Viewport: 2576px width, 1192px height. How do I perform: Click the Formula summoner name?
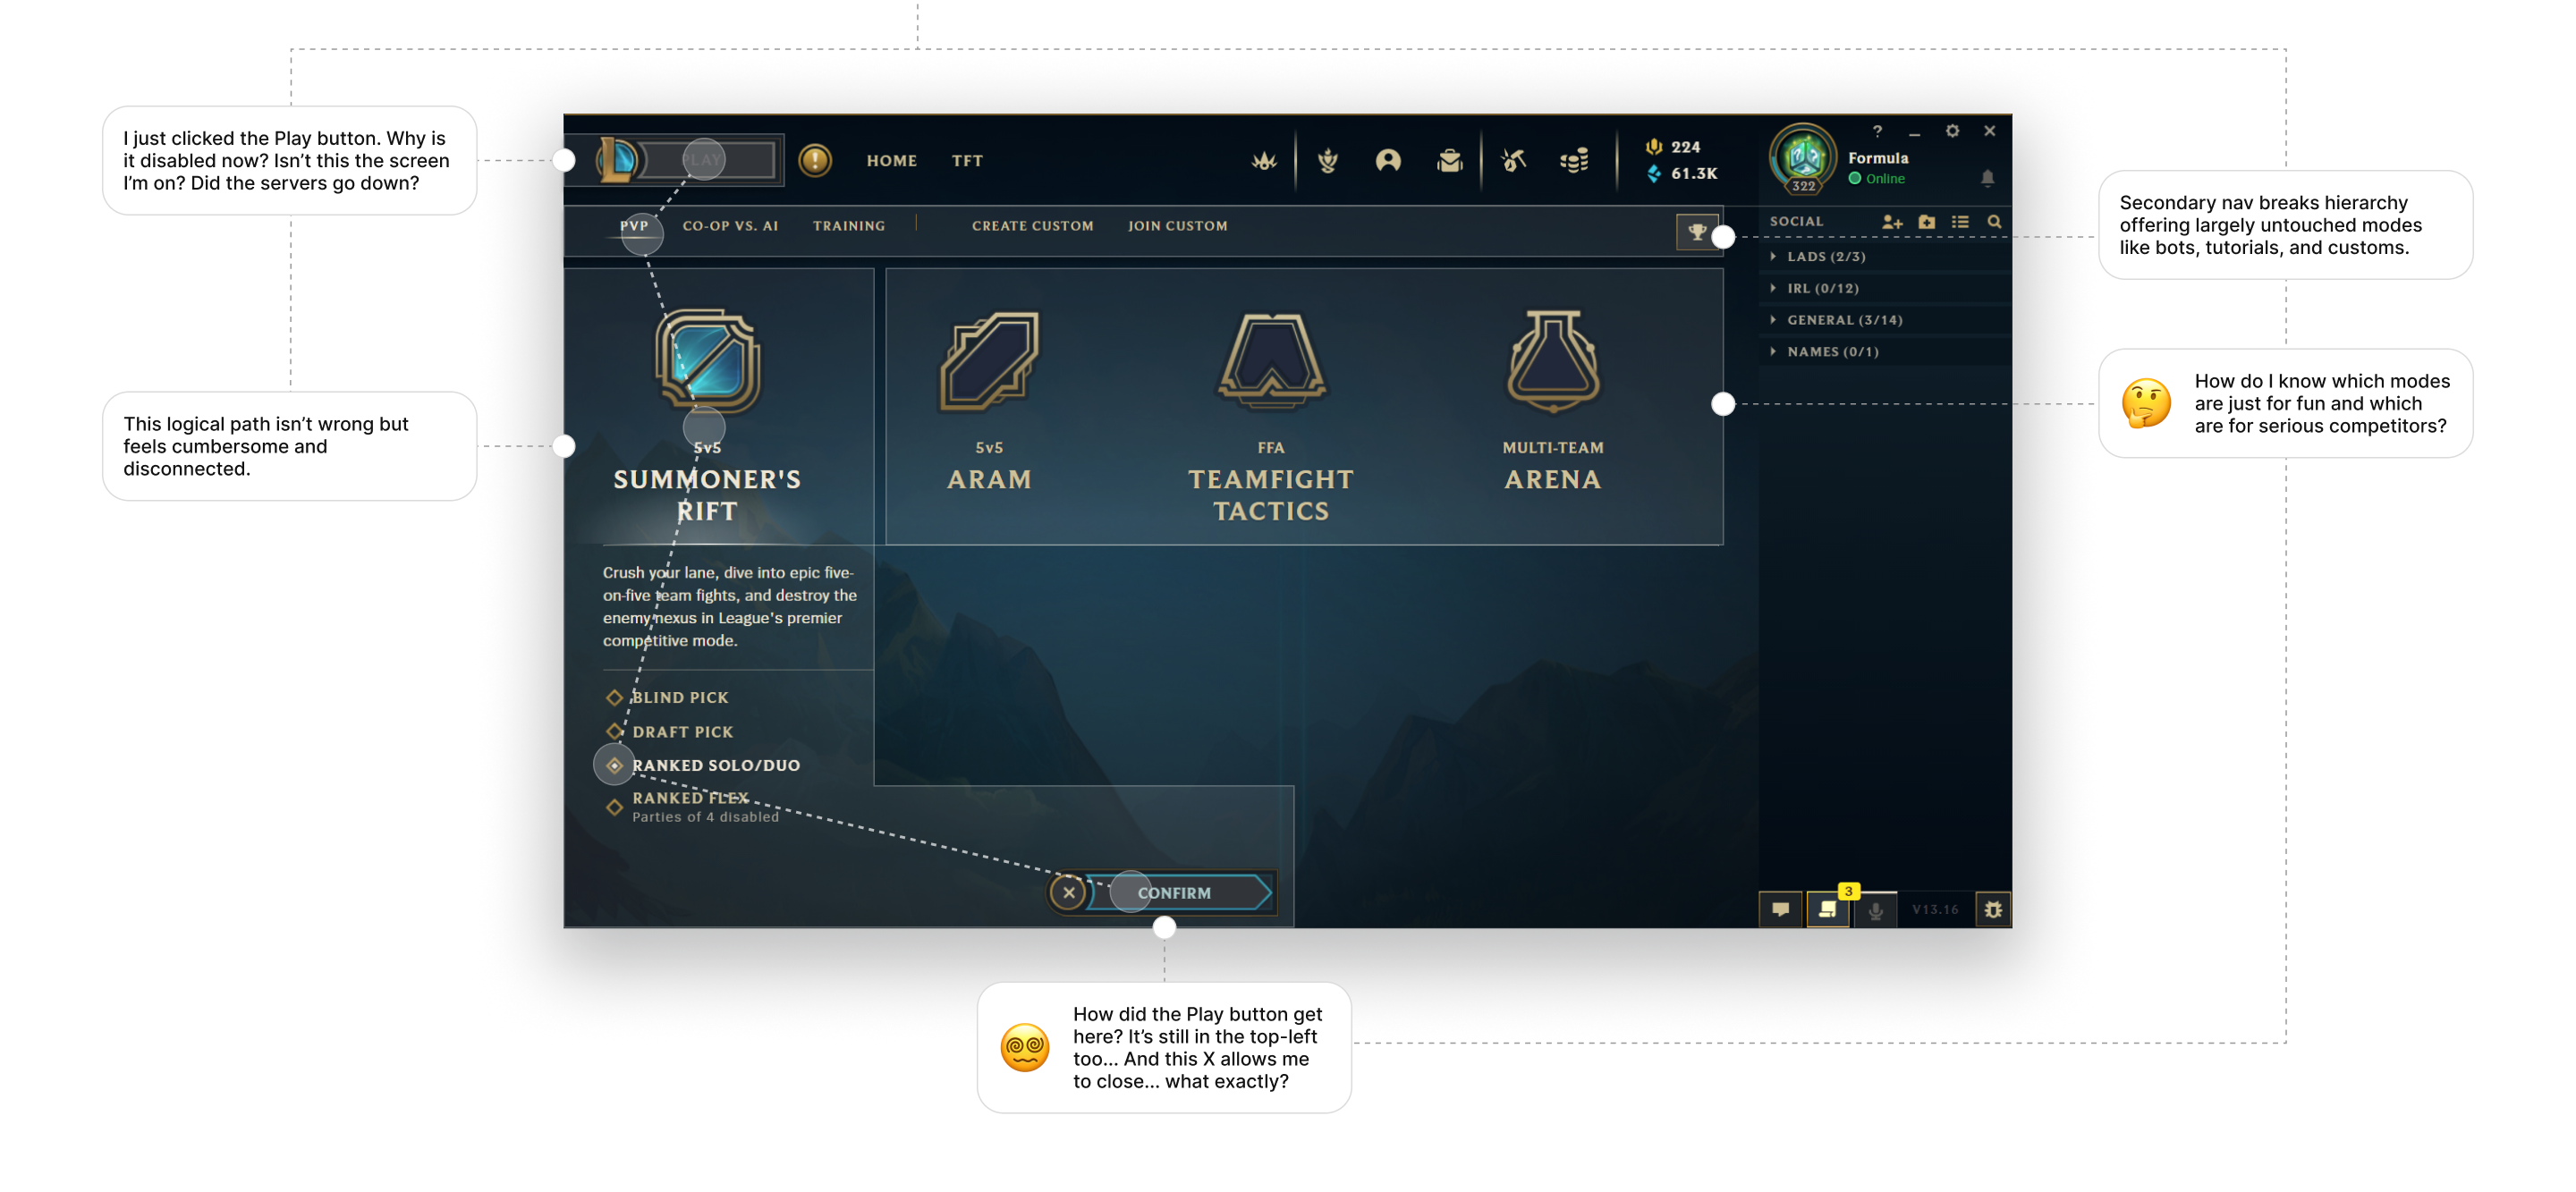pyautogui.click(x=1878, y=158)
